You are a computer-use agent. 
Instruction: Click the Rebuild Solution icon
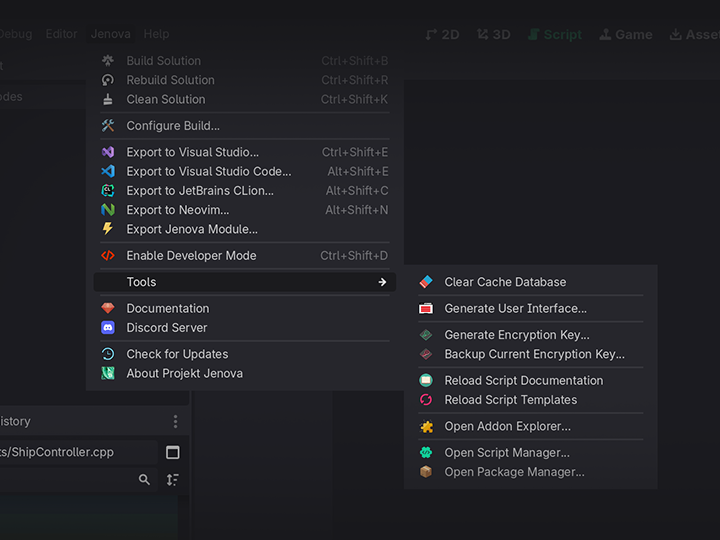(x=108, y=80)
